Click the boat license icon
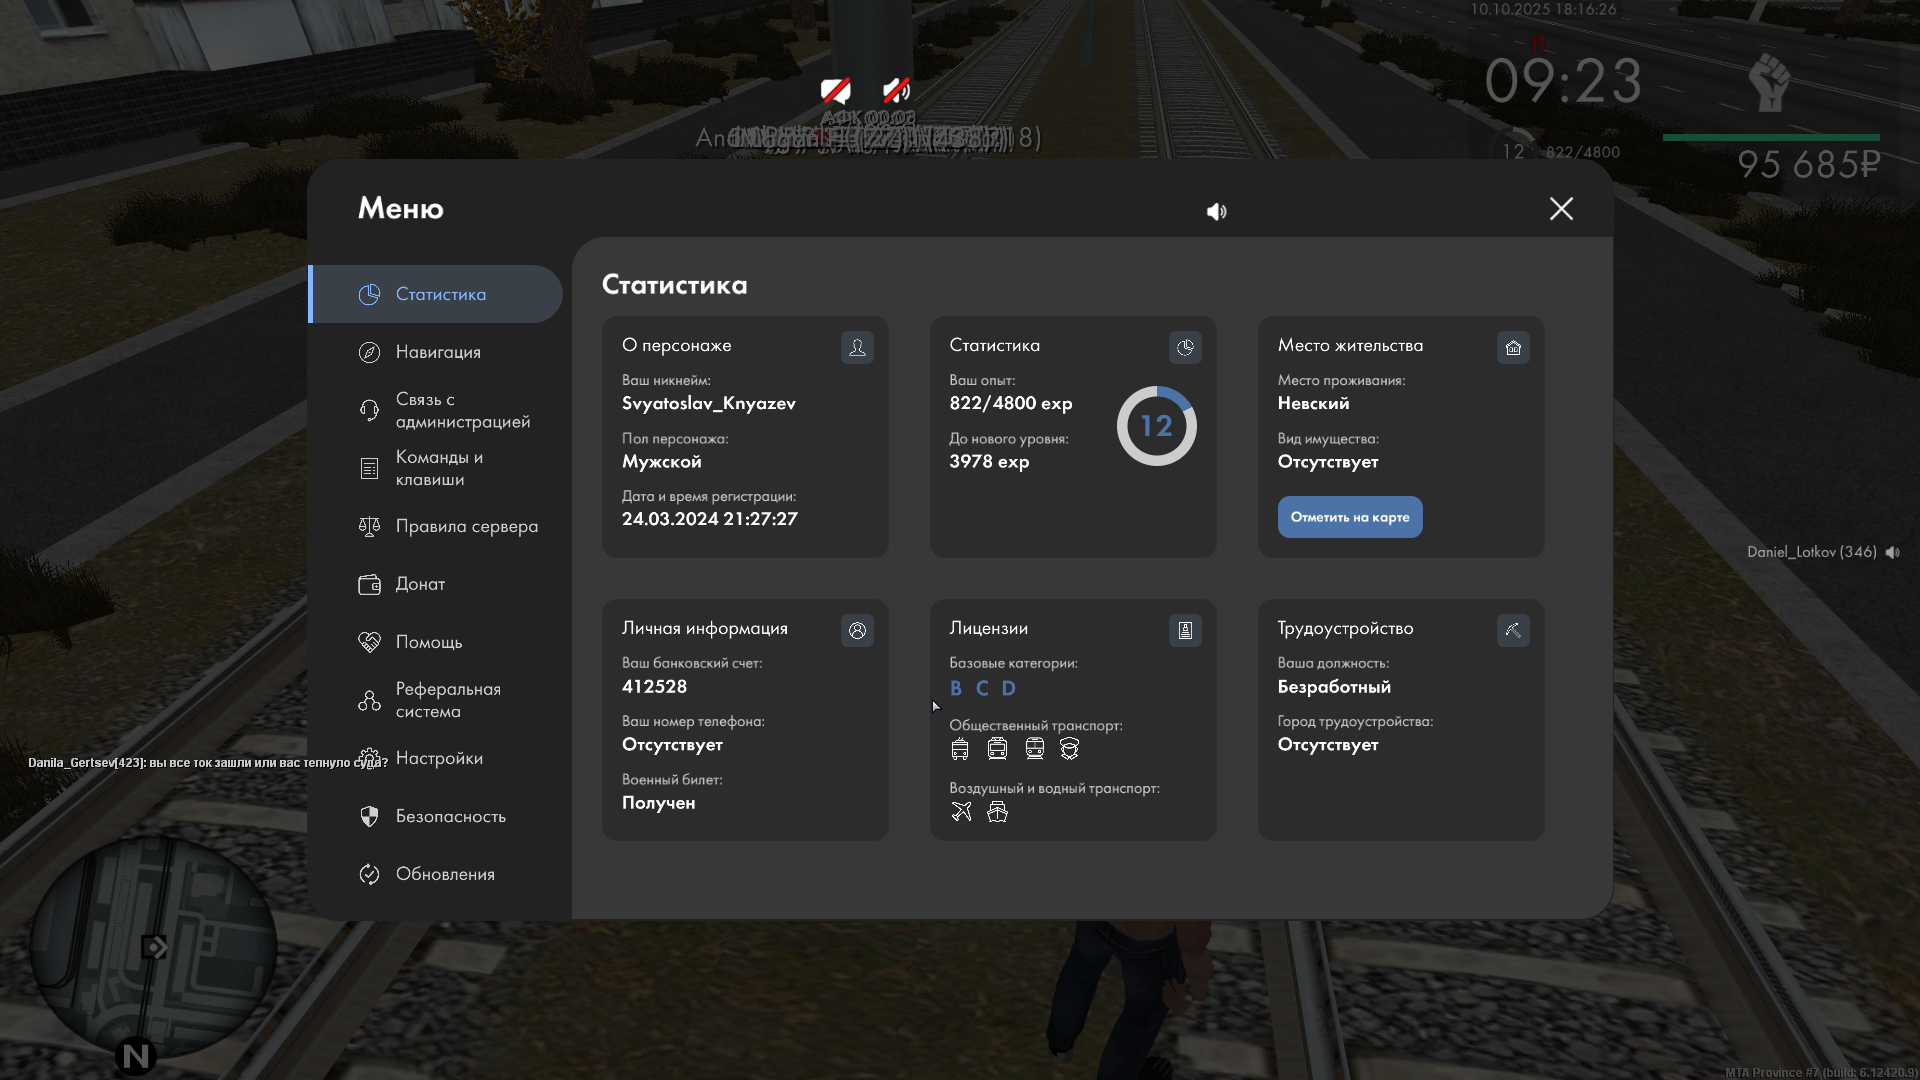The width and height of the screenshot is (1920, 1080). [x=997, y=812]
